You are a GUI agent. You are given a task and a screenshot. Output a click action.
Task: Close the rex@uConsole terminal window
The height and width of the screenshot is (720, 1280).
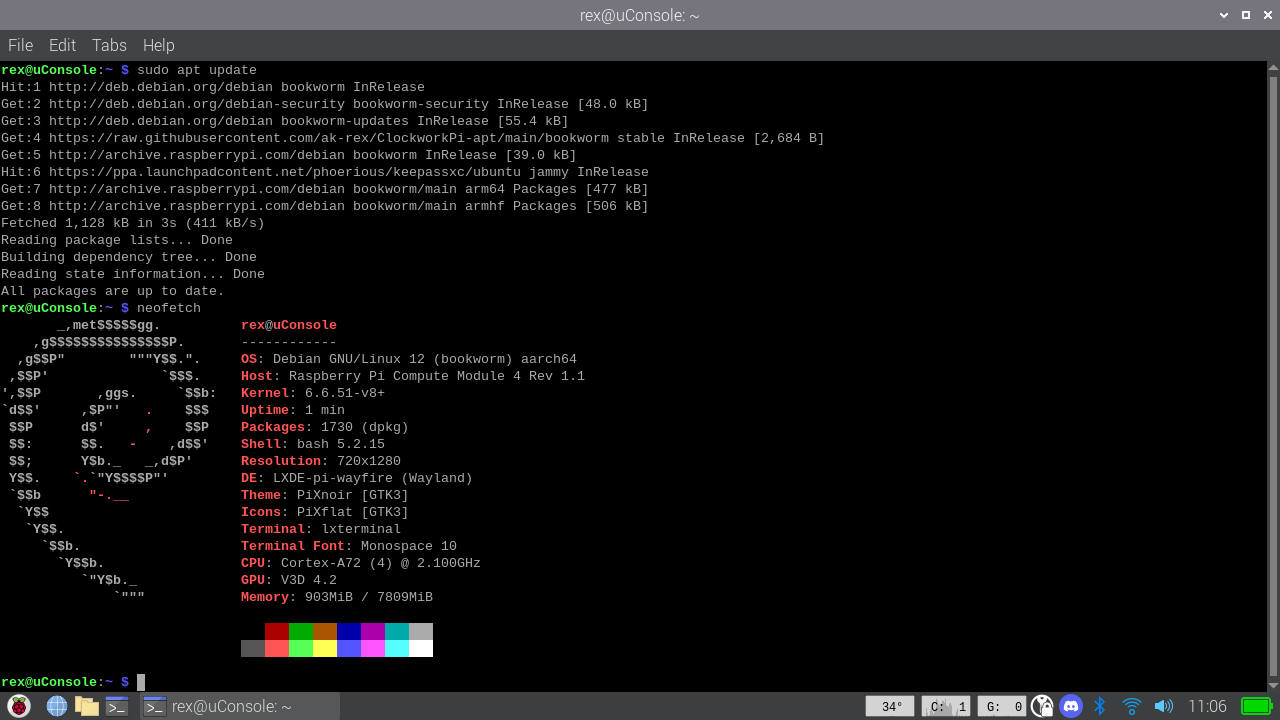point(1267,15)
